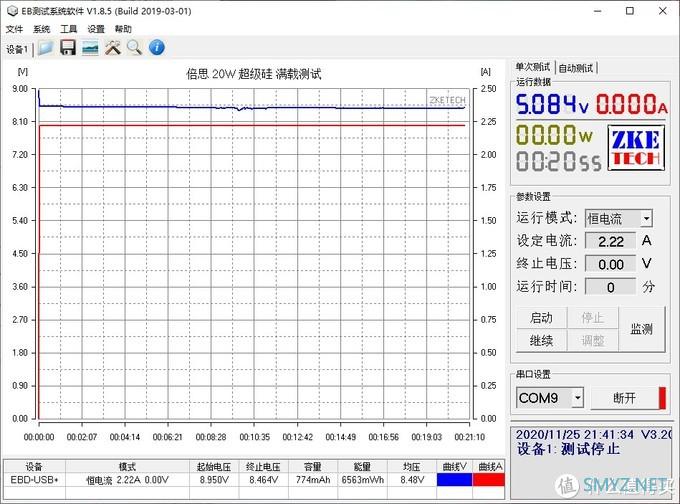Open the 工具 menu

(x=69, y=29)
